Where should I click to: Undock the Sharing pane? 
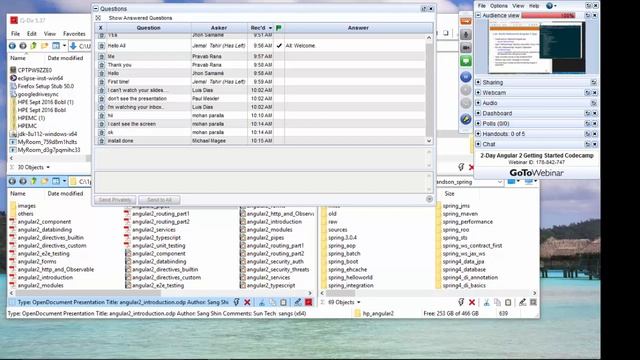coord(594,82)
